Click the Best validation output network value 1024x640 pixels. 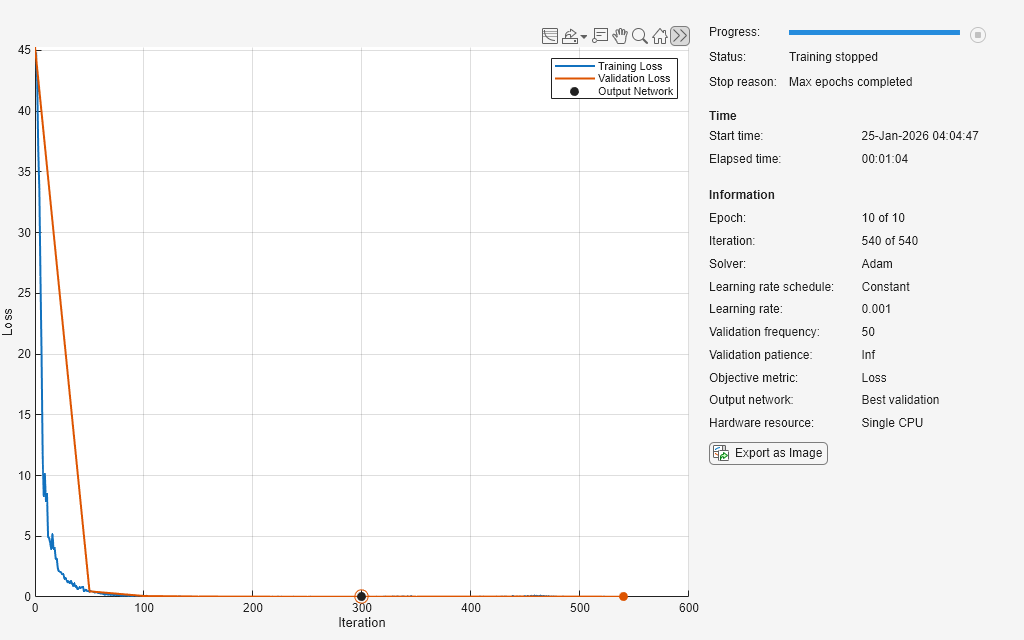tap(900, 400)
